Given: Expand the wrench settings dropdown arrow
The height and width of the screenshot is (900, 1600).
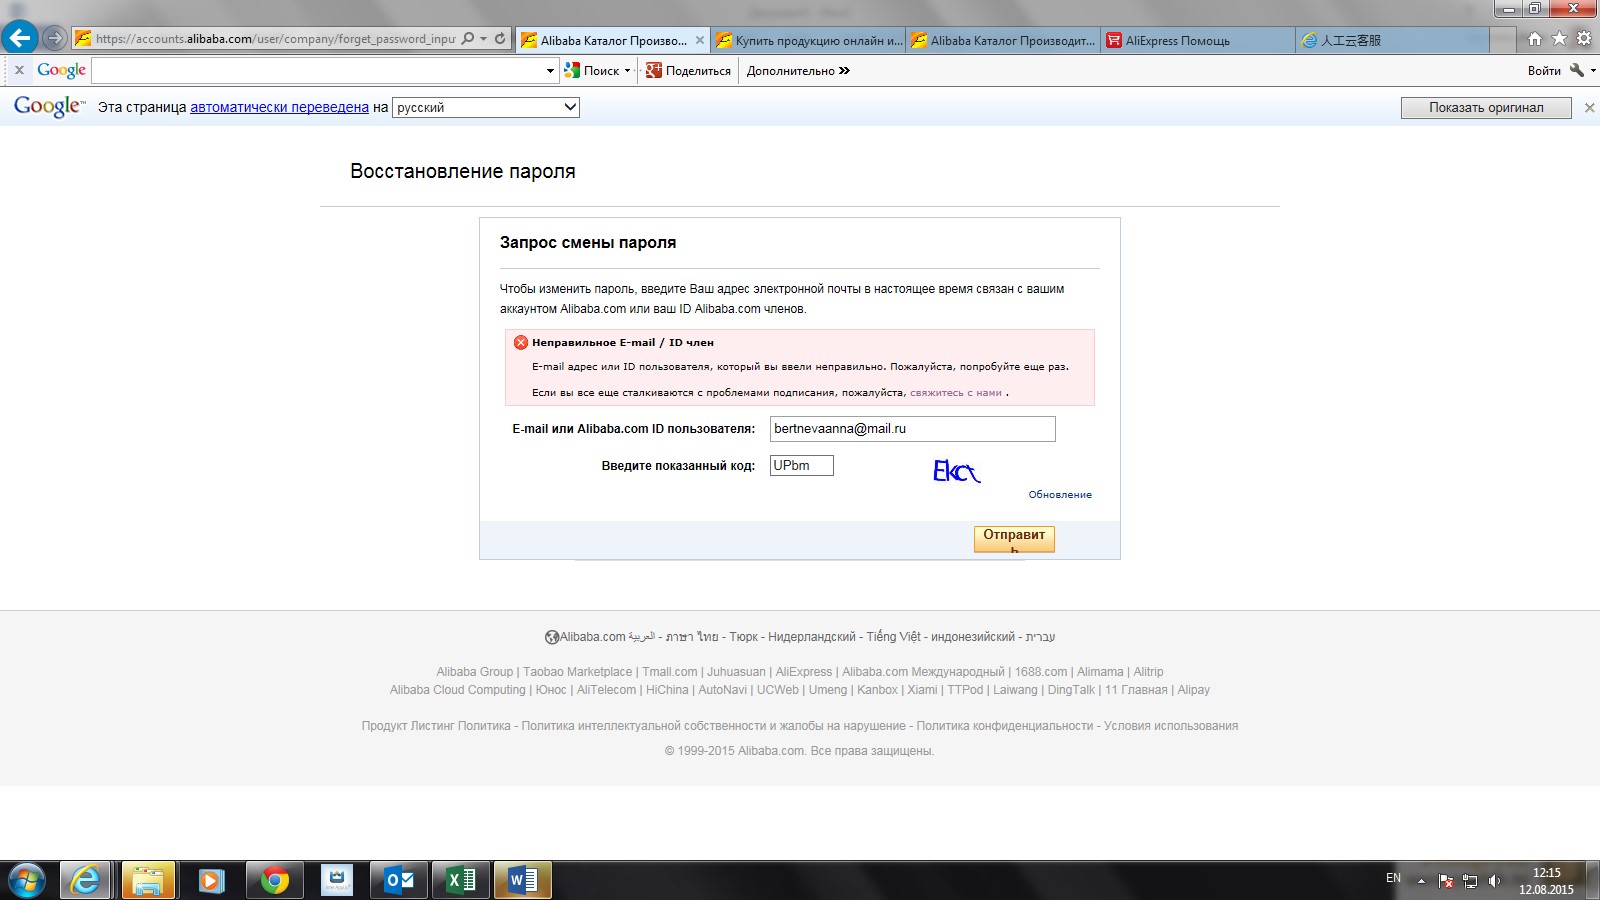Looking at the screenshot, I should pyautogui.click(x=1593, y=70).
